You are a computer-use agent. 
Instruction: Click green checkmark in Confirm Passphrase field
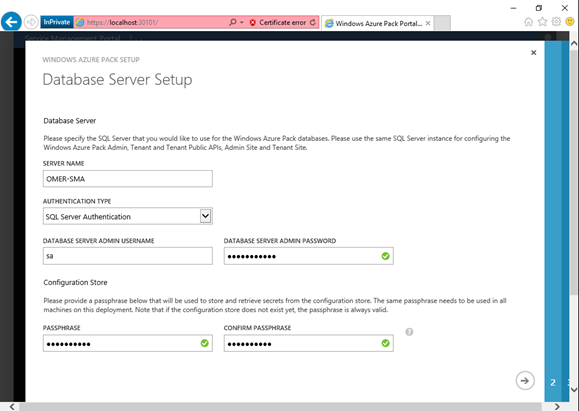click(386, 343)
